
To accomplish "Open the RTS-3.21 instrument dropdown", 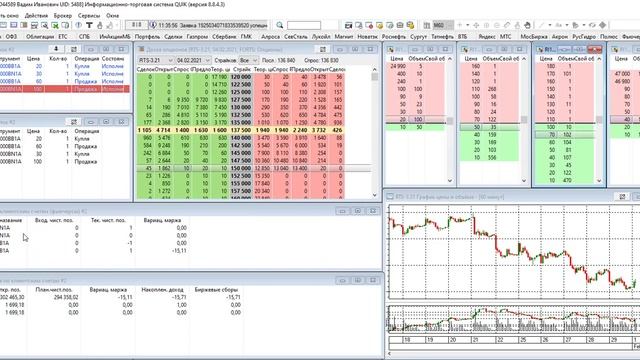I will 155,60.
